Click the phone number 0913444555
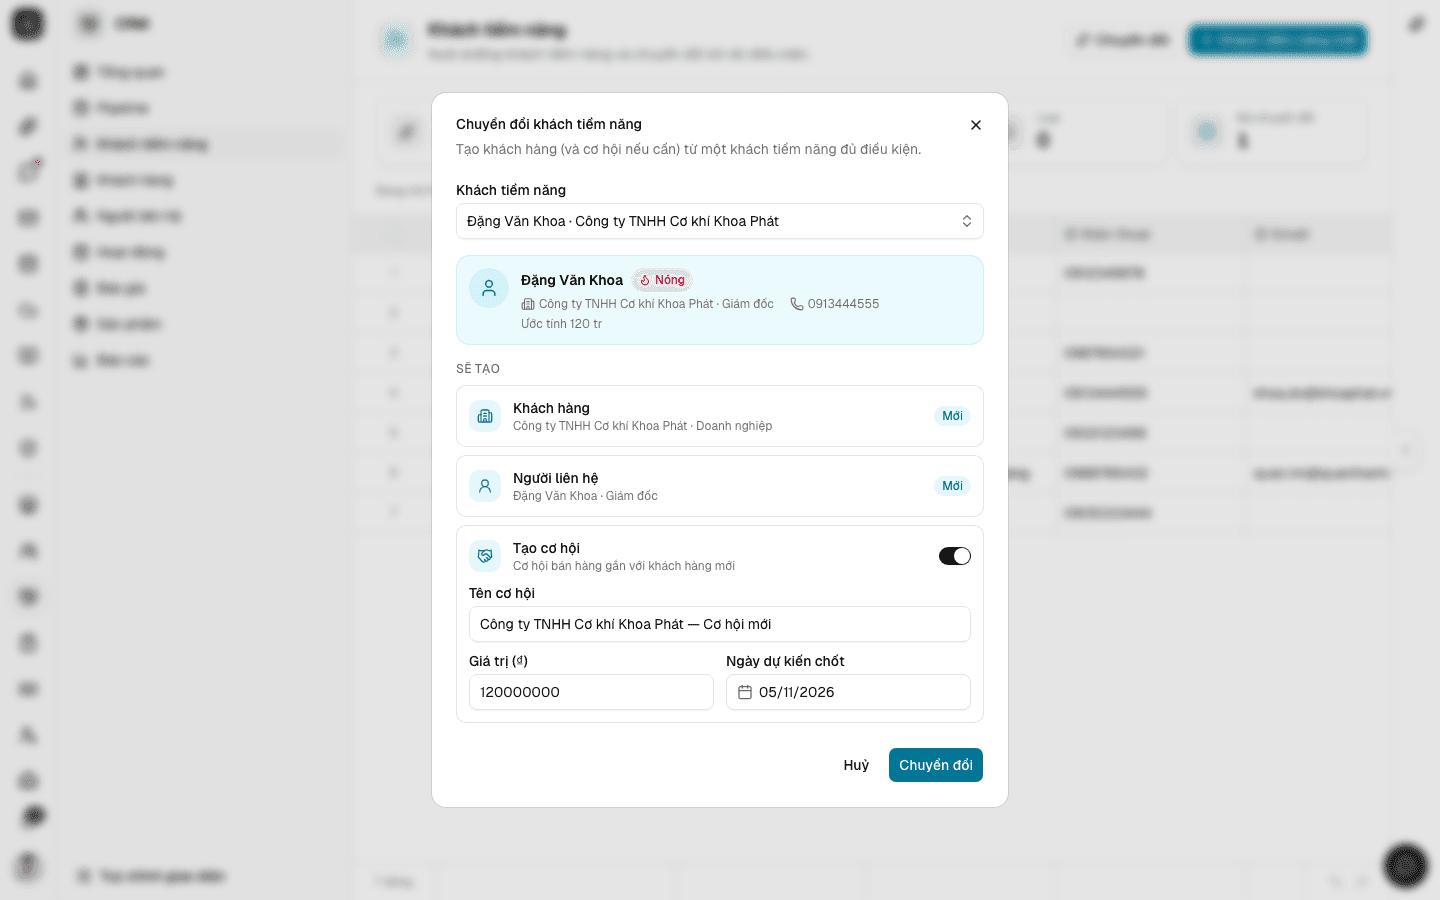This screenshot has height=900, width=1440. point(843,304)
